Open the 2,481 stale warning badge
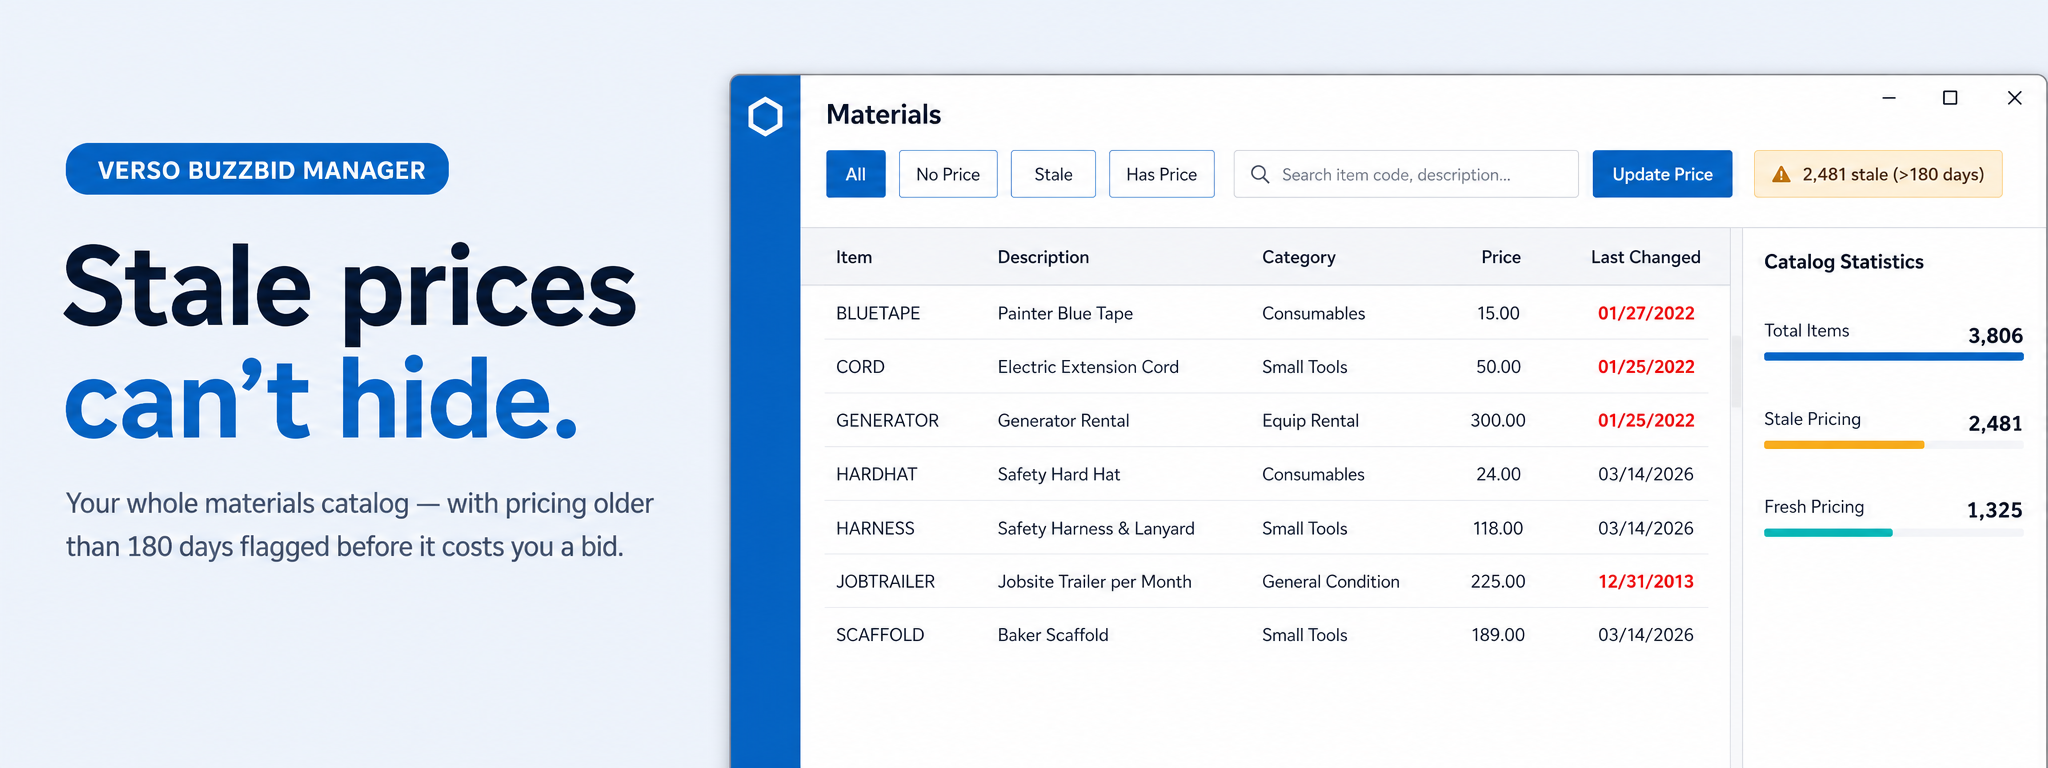This screenshot has width=2048, height=768. click(1878, 174)
